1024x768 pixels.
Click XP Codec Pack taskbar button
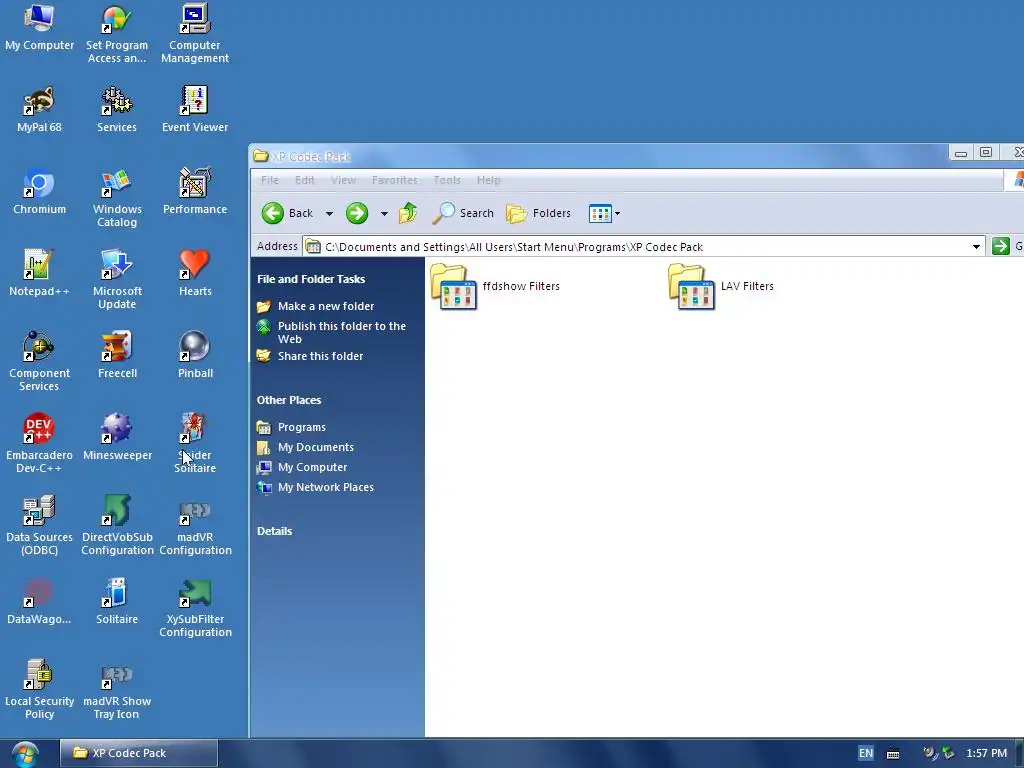(x=138, y=753)
